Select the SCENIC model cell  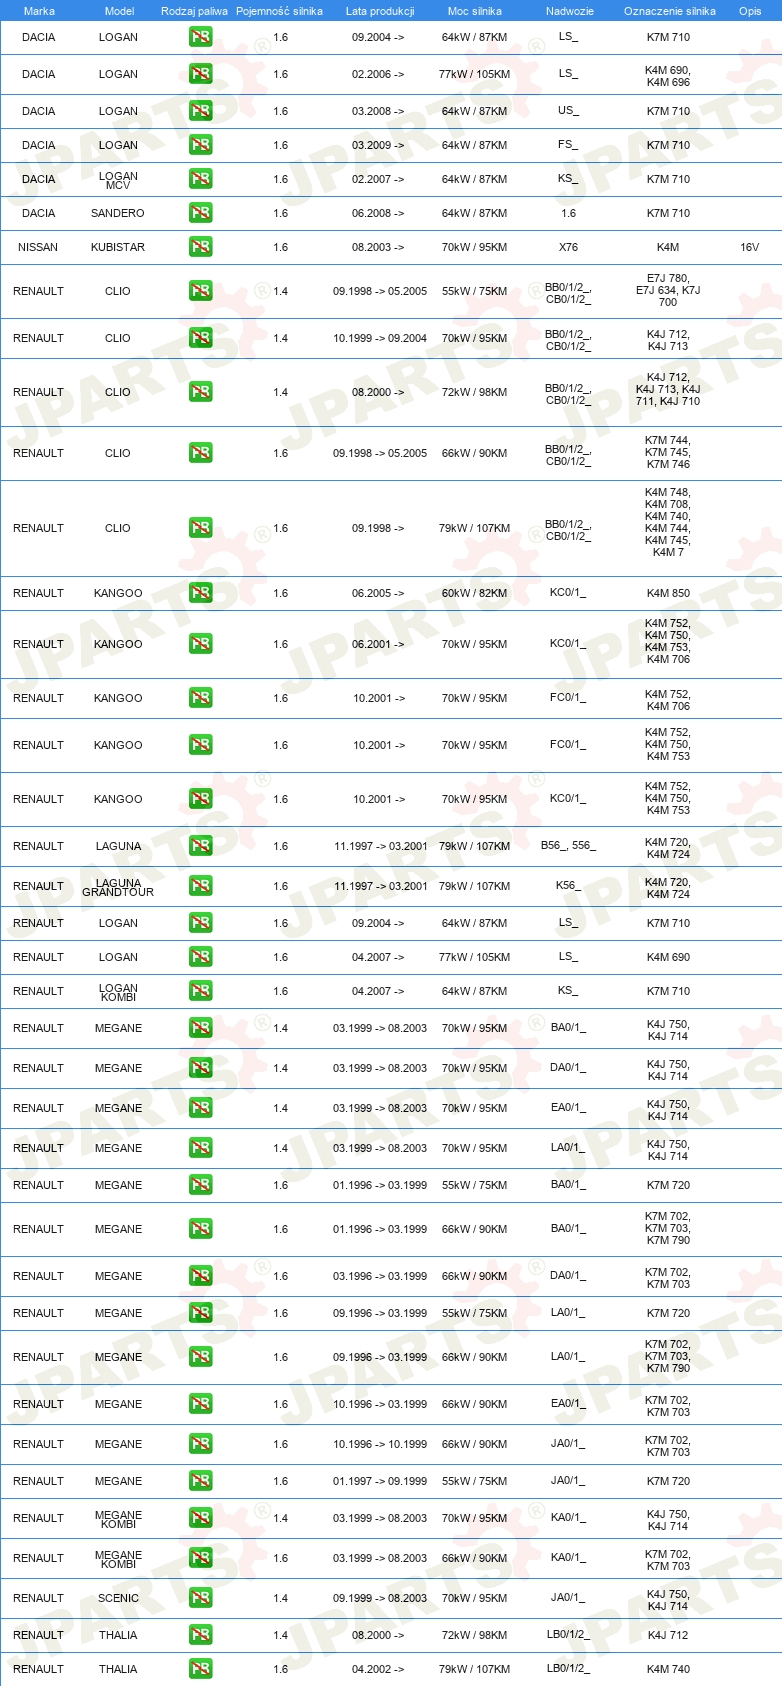118,1598
